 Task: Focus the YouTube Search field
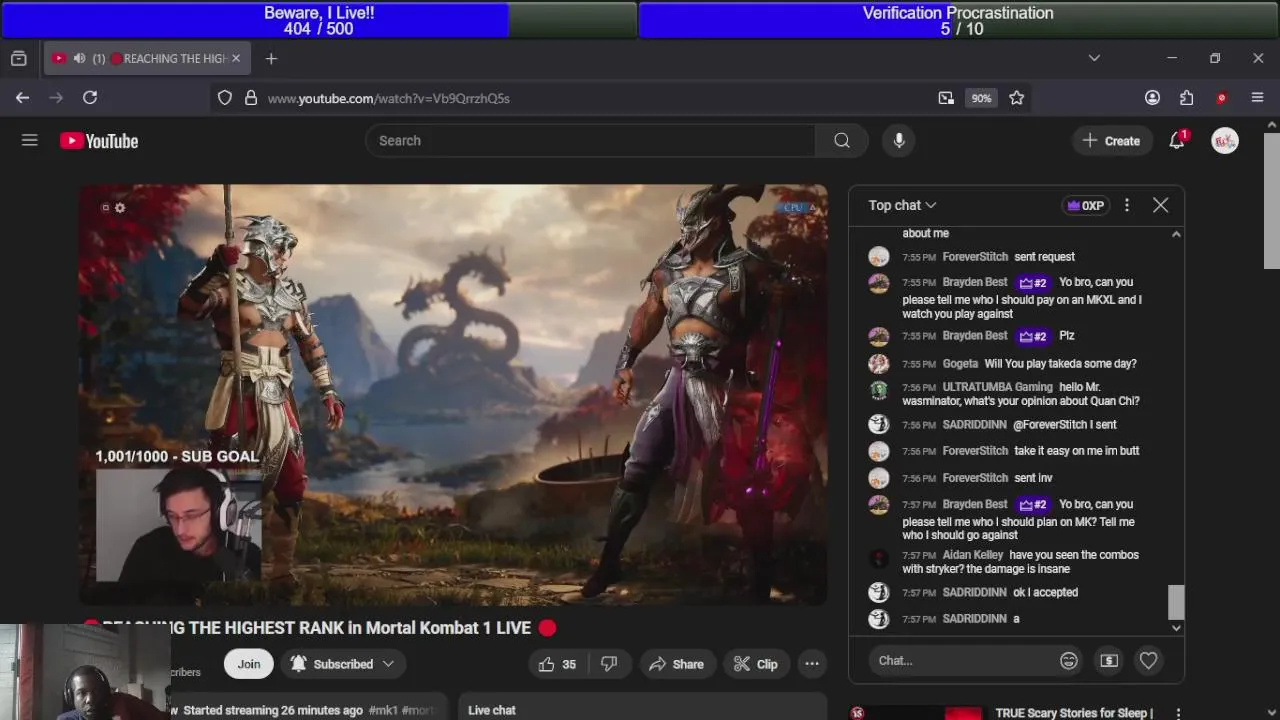pos(590,141)
